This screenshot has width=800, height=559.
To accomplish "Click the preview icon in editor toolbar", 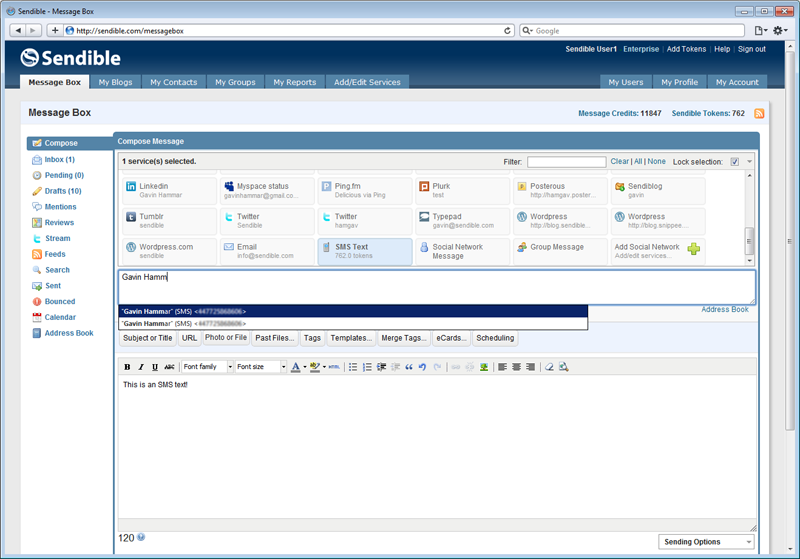I will coord(563,367).
